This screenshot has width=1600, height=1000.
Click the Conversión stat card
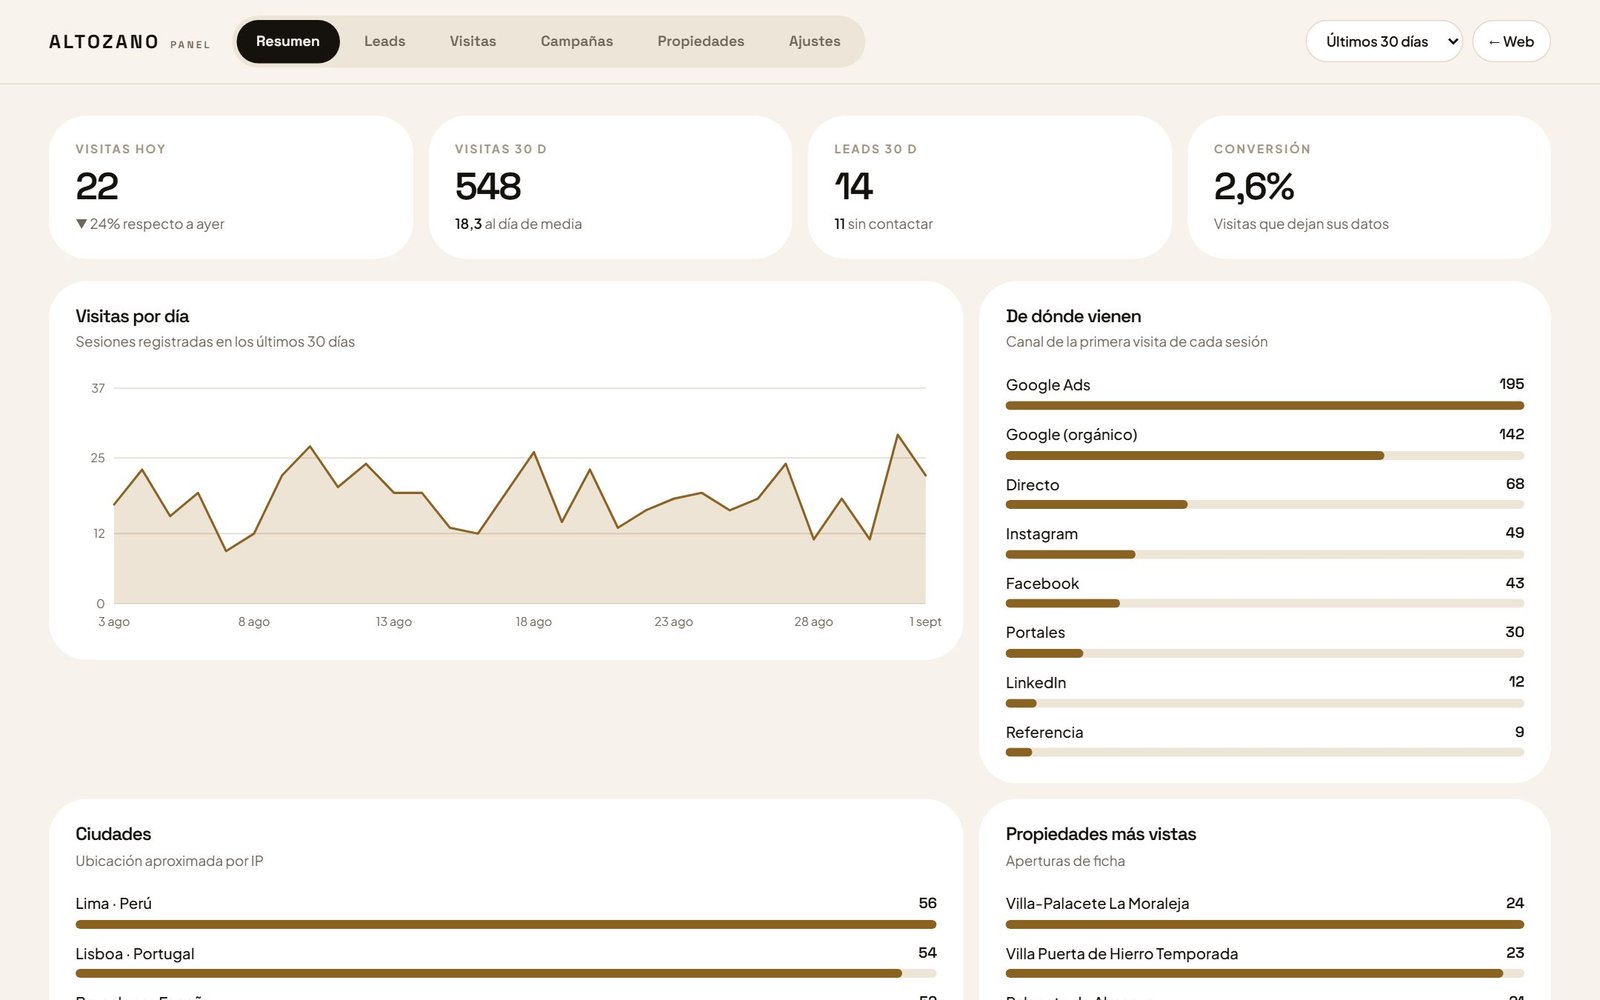click(x=1368, y=187)
